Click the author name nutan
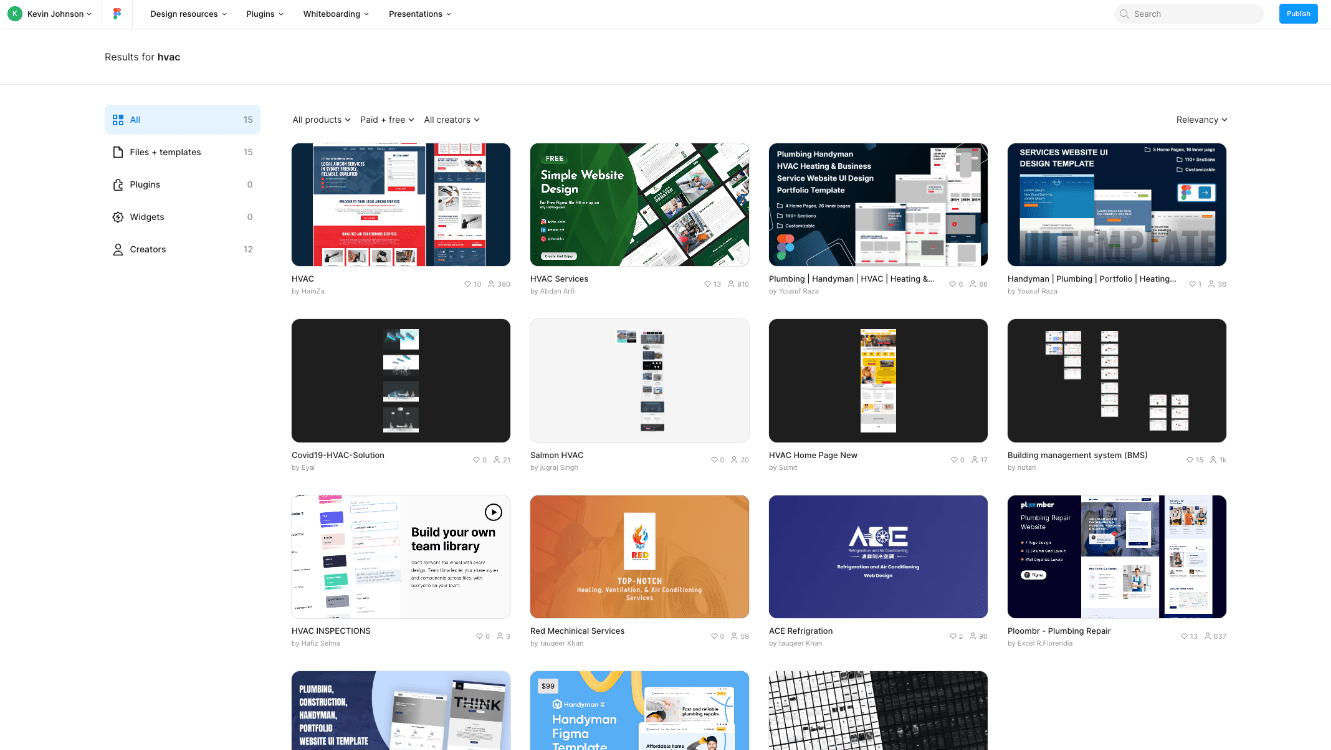 1026,467
